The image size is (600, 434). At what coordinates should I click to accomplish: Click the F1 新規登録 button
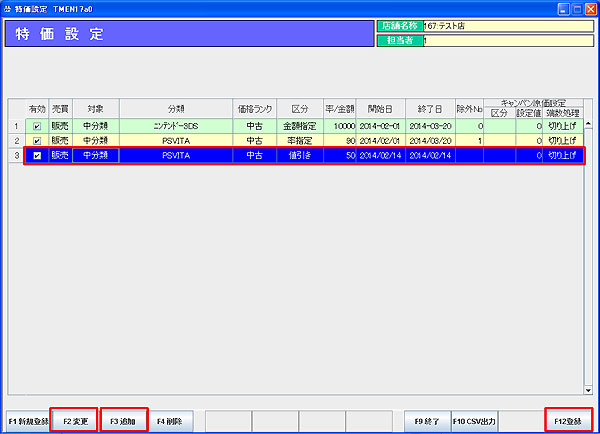tap(27, 421)
